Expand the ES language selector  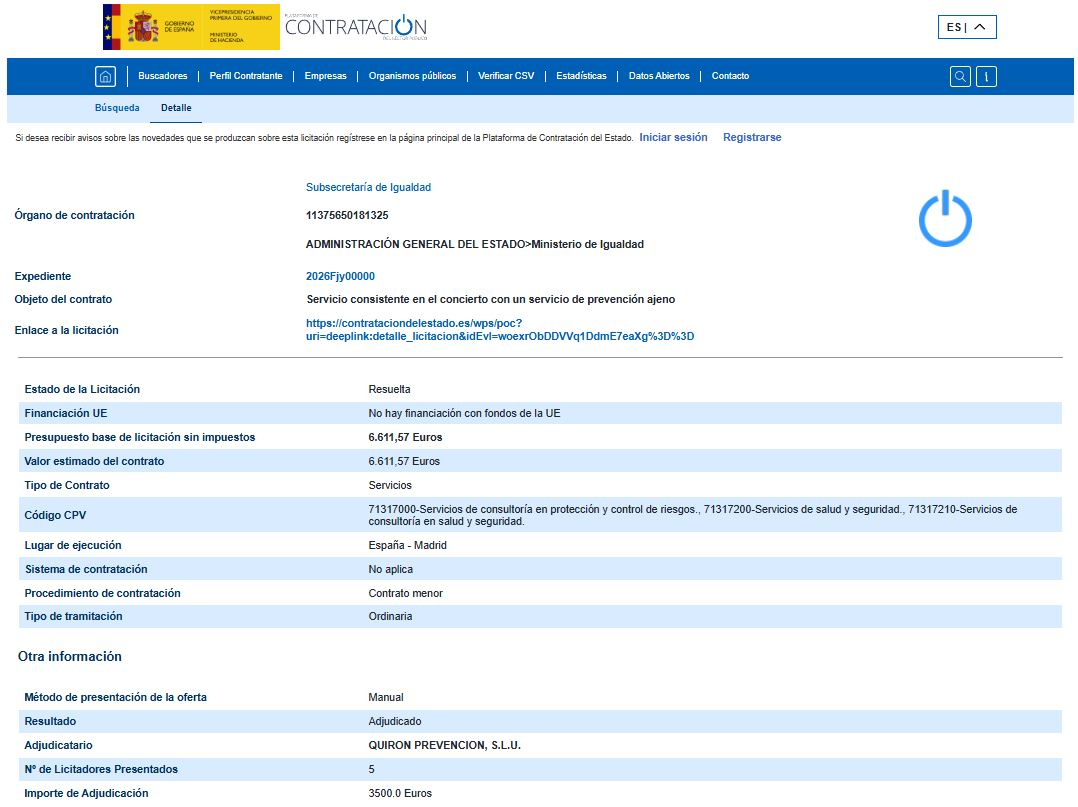[x=966, y=27]
